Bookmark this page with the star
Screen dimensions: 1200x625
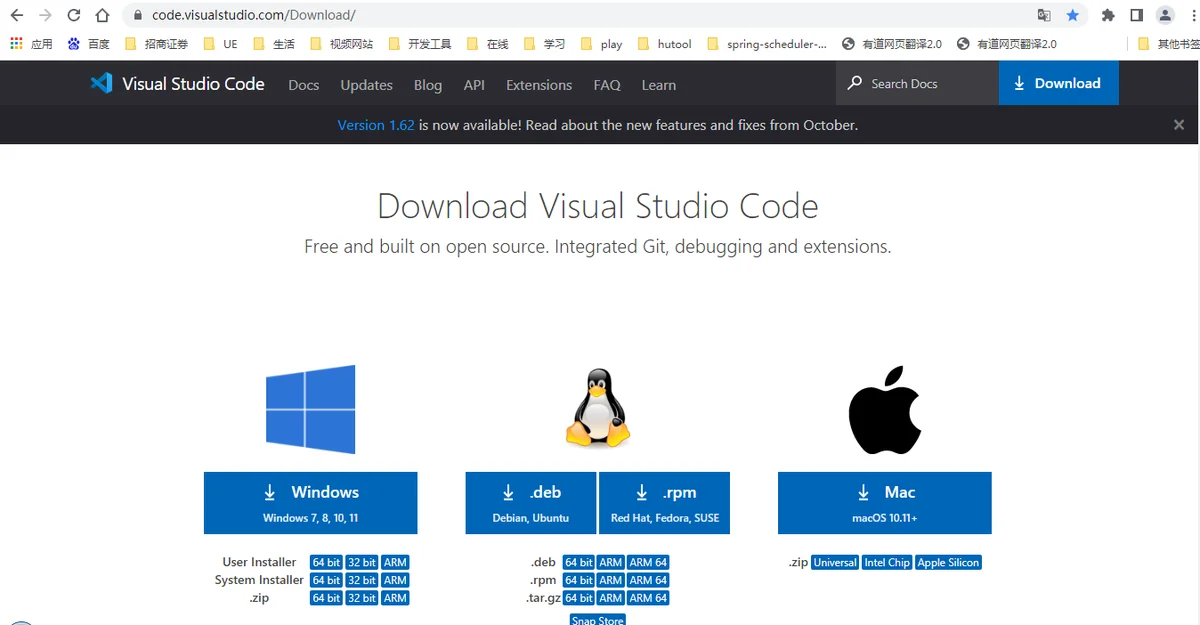click(x=1073, y=16)
